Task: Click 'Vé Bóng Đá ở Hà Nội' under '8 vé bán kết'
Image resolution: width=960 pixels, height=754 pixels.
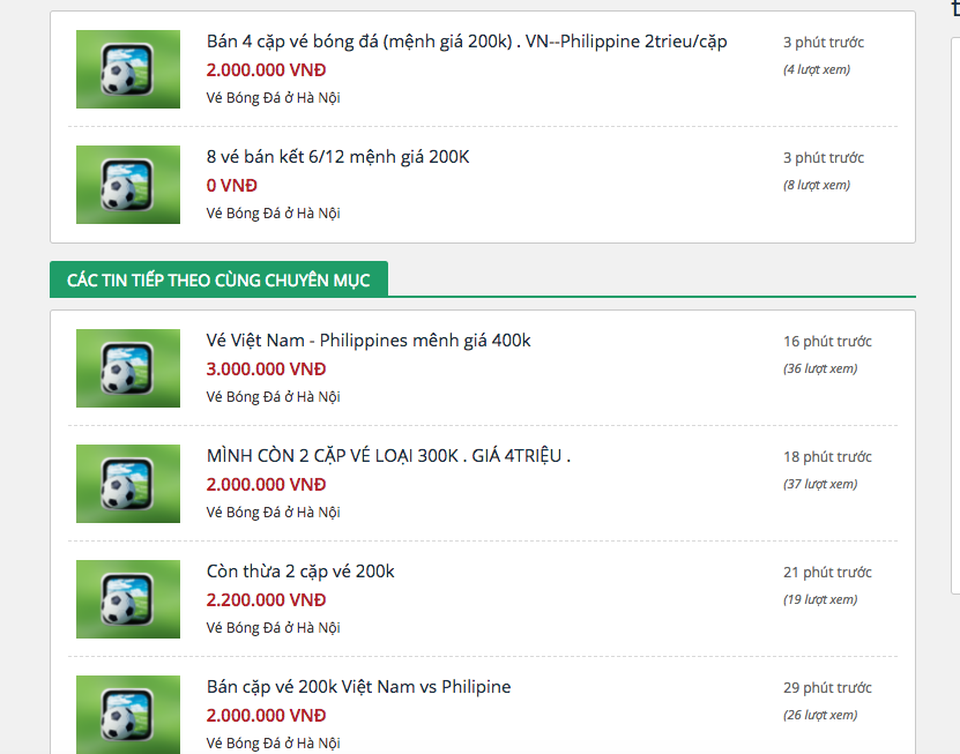Action: [x=273, y=213]
